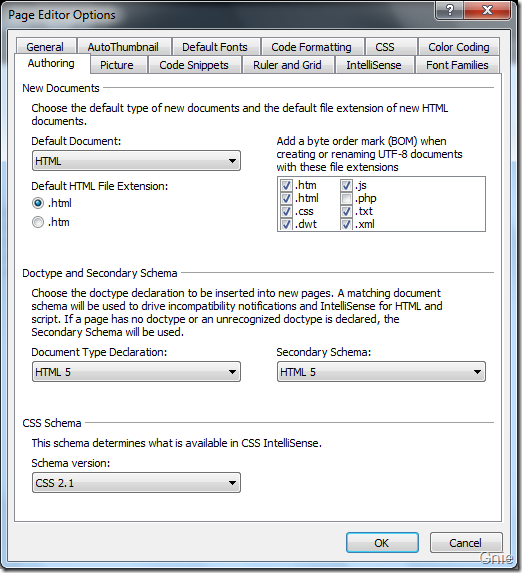Image resolution: width=522 pixels, height=573 pixels.
Task: Uncheck the .css BOM checkbox
Action: click(286, 212)
